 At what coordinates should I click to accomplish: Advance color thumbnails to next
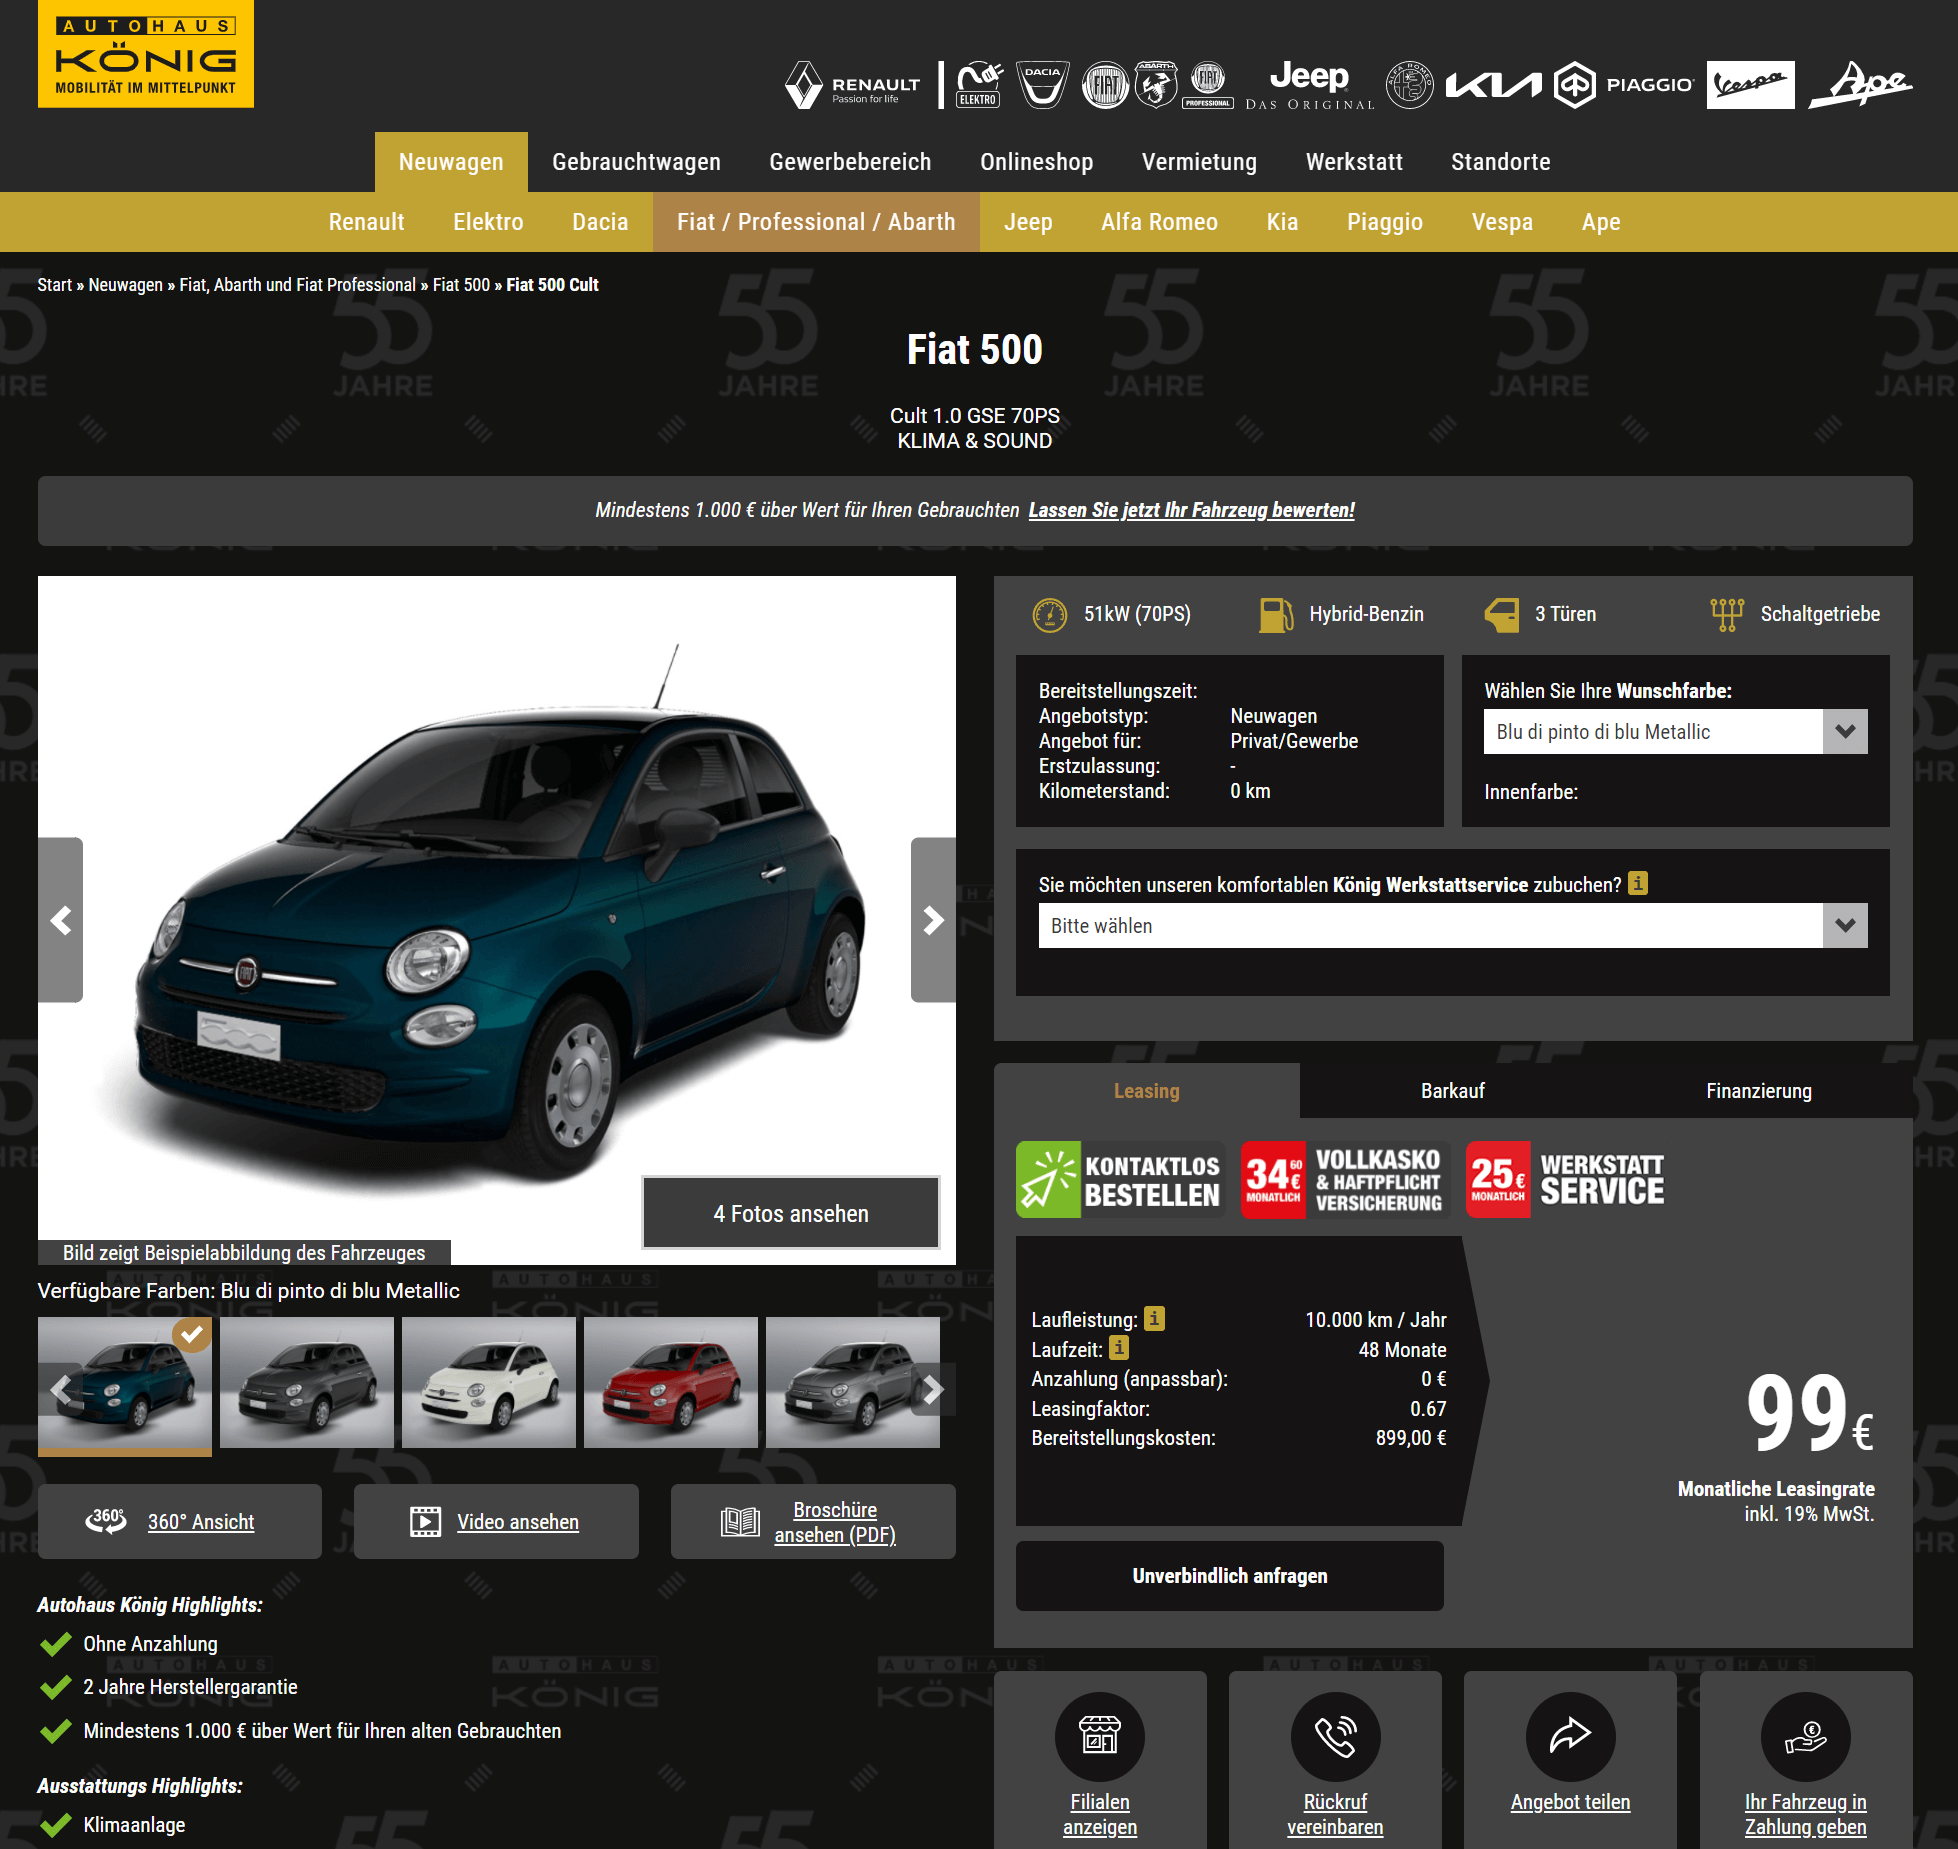(932, 1389)
